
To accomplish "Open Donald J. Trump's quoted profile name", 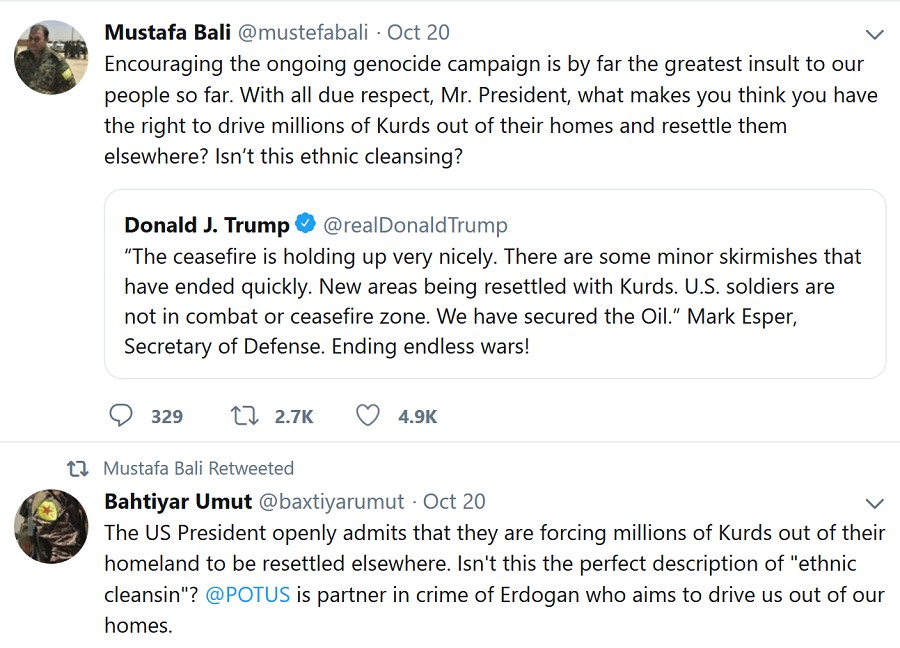I will (x=207, y=224).
